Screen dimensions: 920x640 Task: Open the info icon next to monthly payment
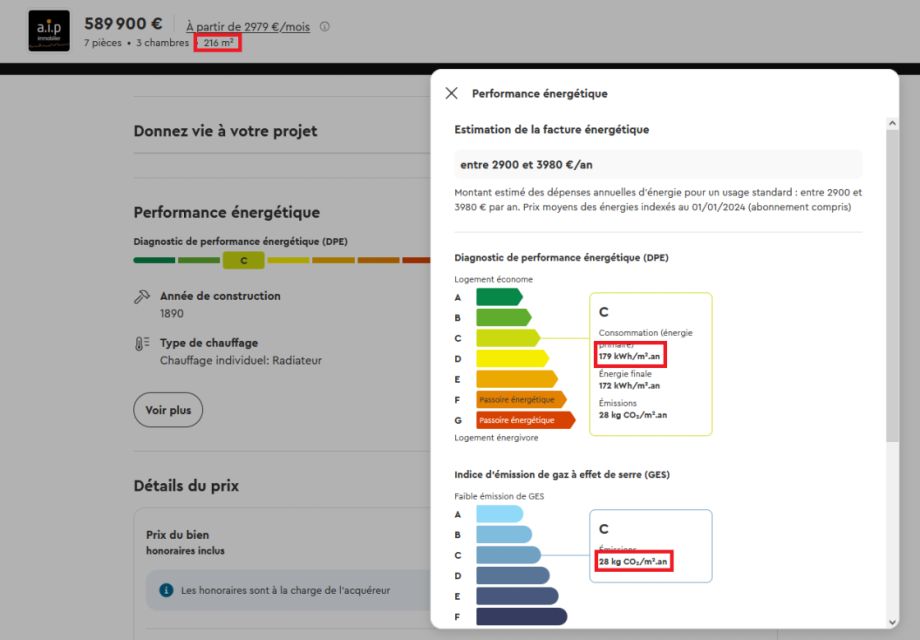(x=324, y=26)
